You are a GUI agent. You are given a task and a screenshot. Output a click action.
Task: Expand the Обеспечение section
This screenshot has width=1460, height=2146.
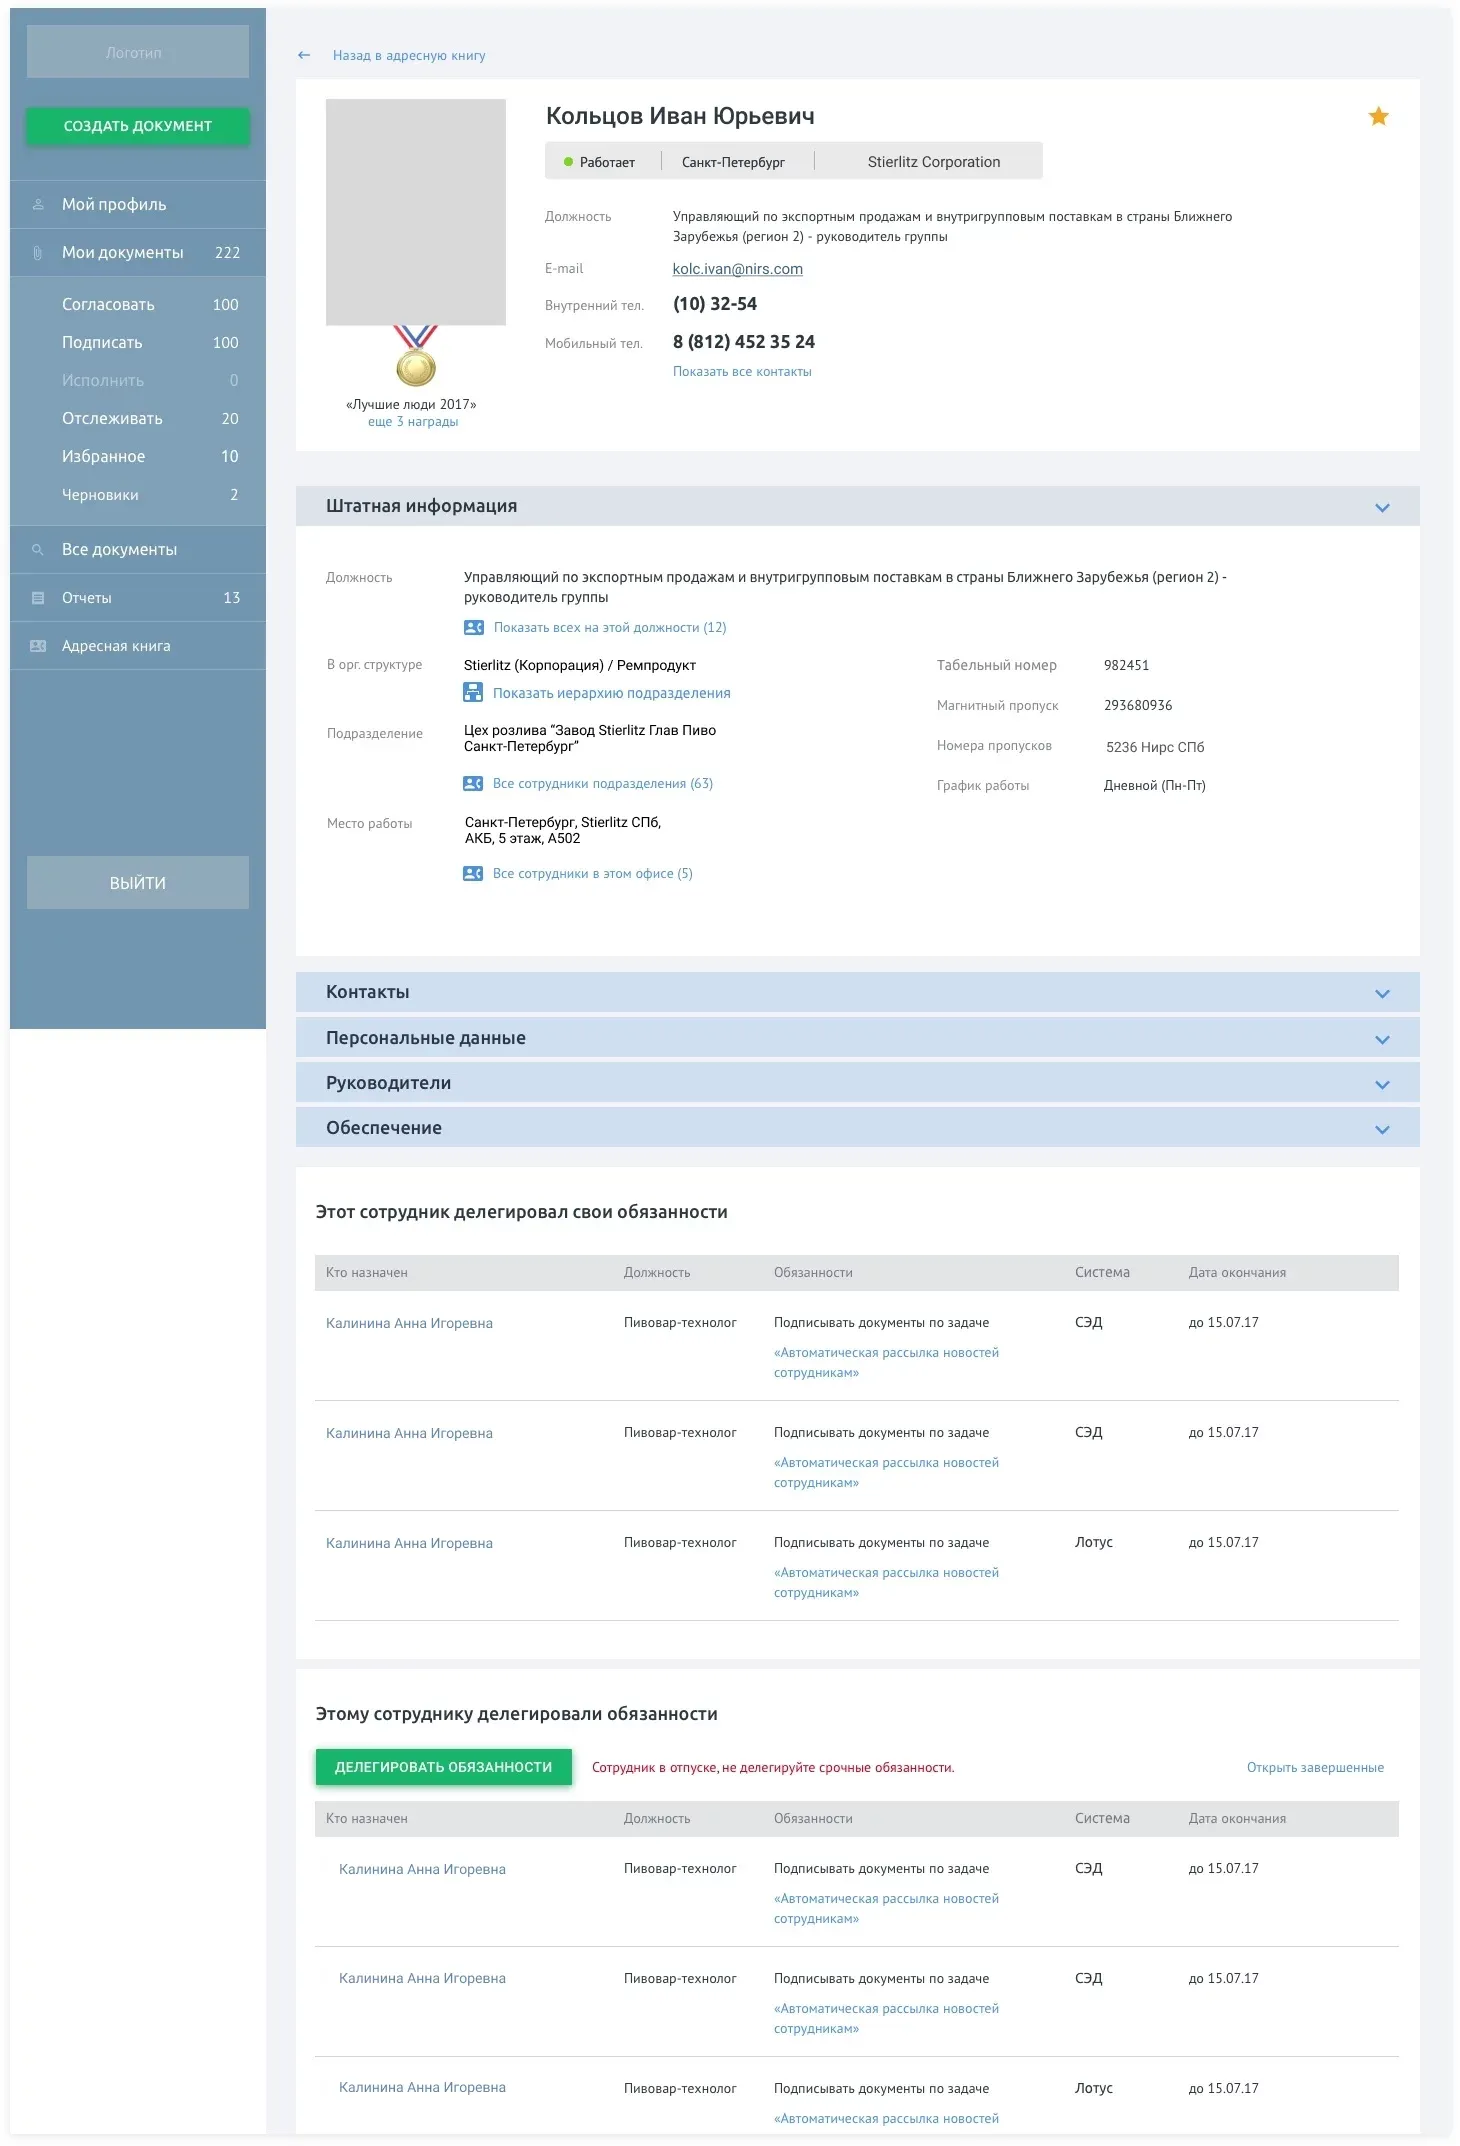(x=857, y=1128)
